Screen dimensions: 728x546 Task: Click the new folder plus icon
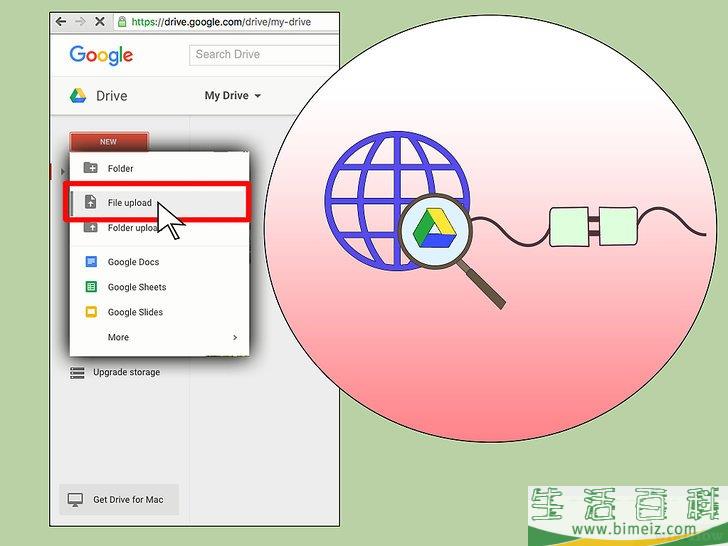[x=91, y=168]
